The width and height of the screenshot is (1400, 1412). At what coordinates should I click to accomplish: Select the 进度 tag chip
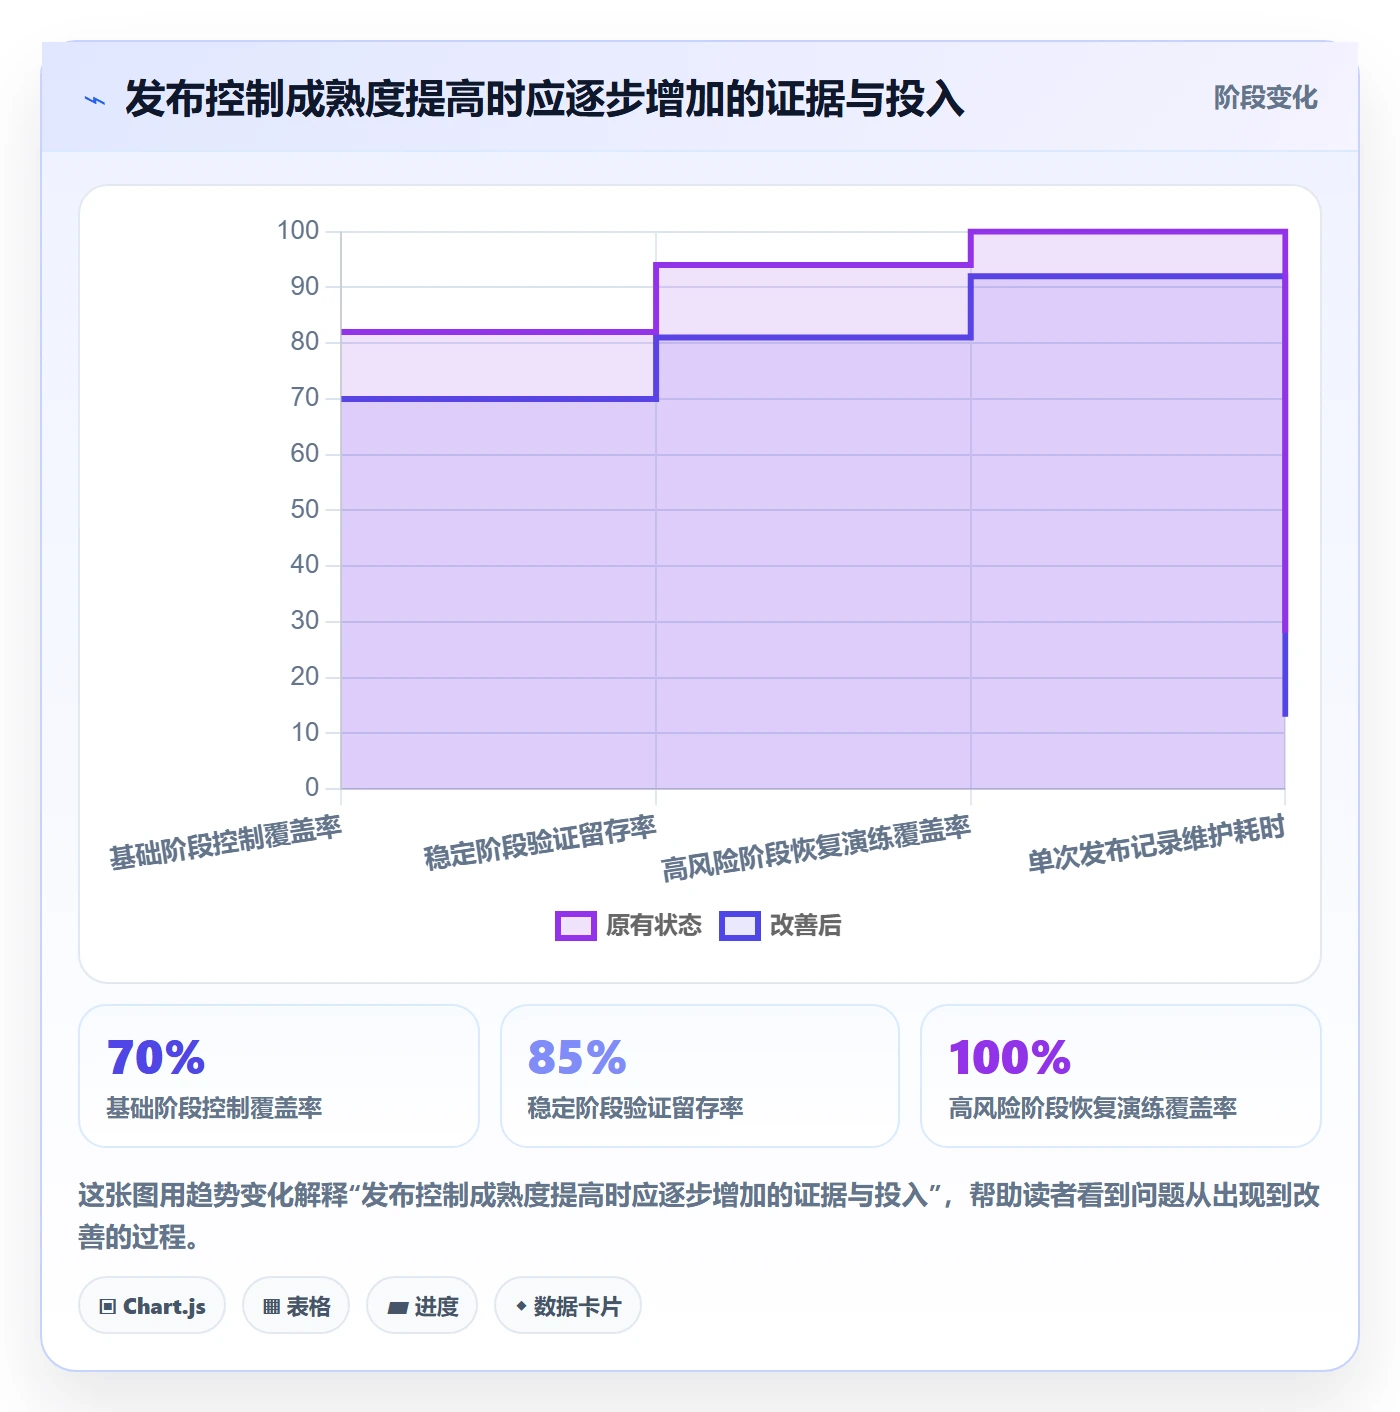(x=422, y=1306)
